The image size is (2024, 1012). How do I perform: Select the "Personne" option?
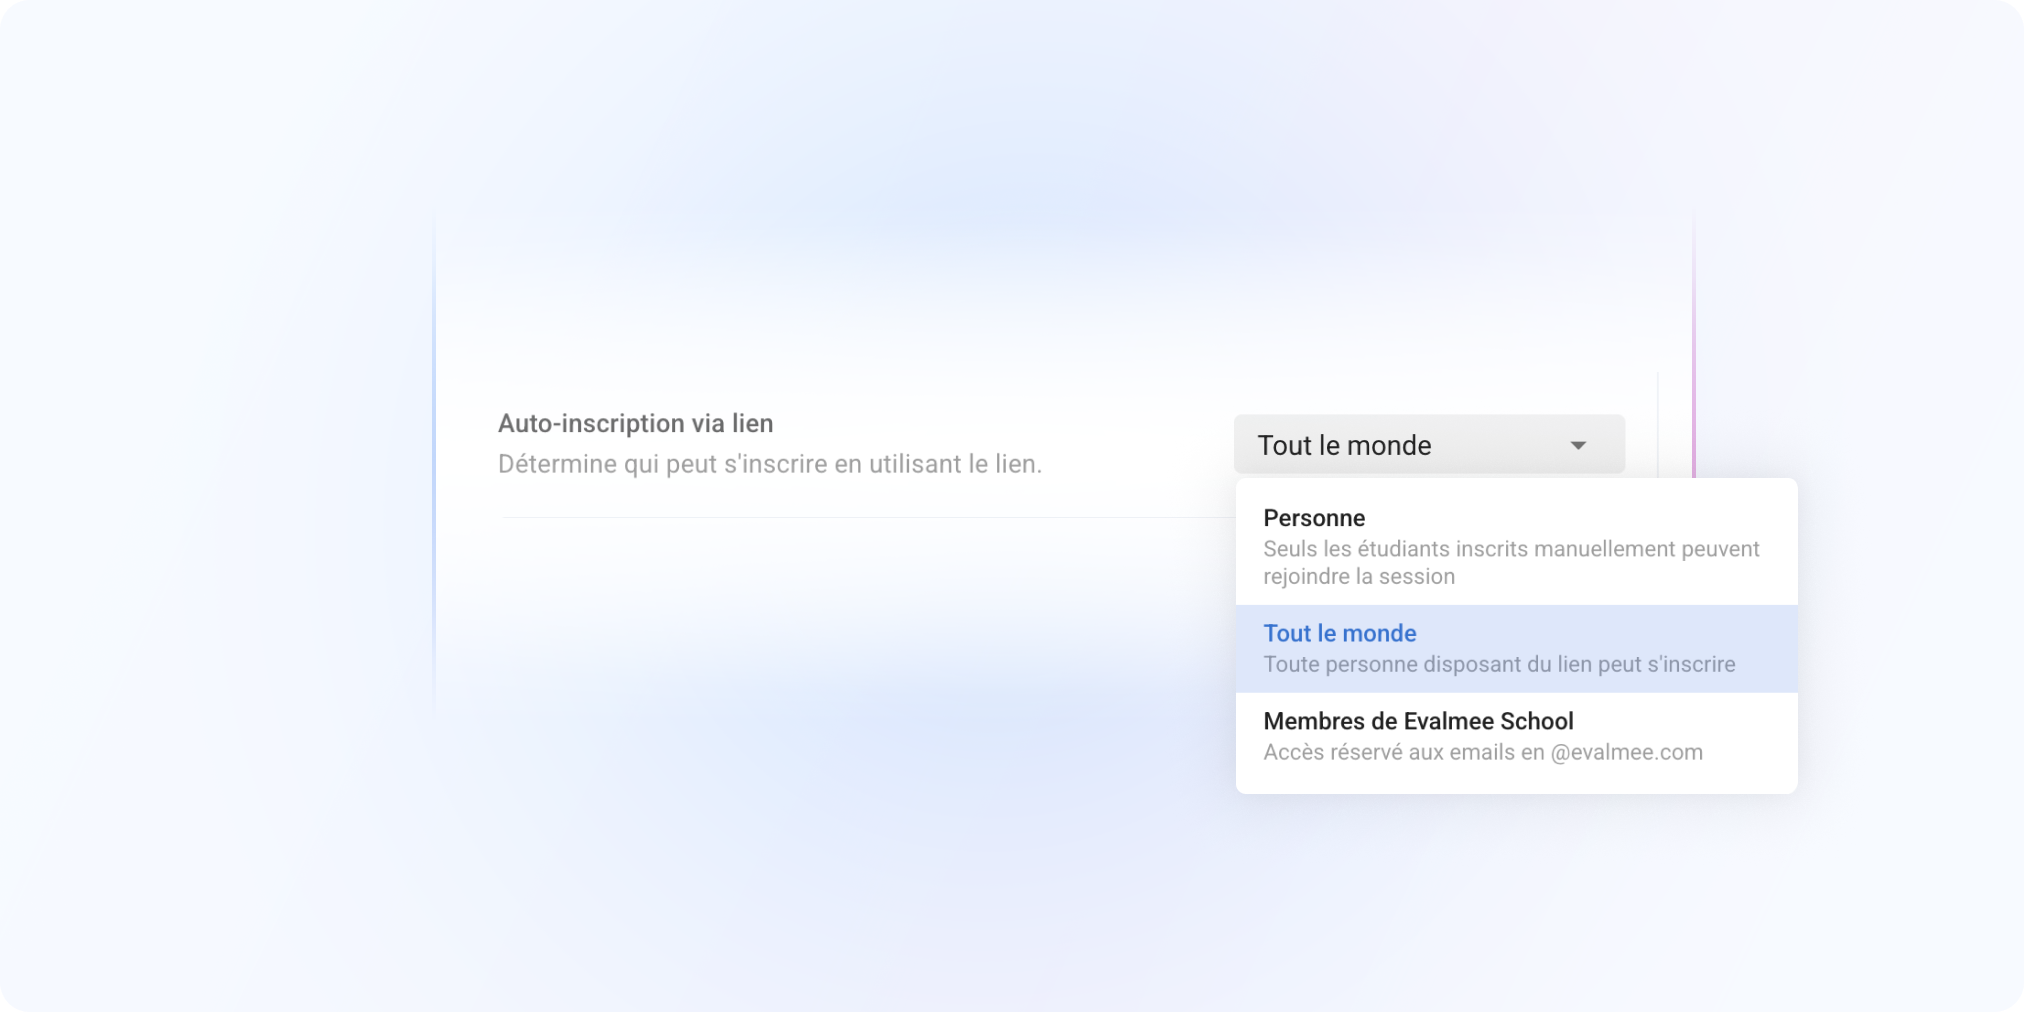1314,518
